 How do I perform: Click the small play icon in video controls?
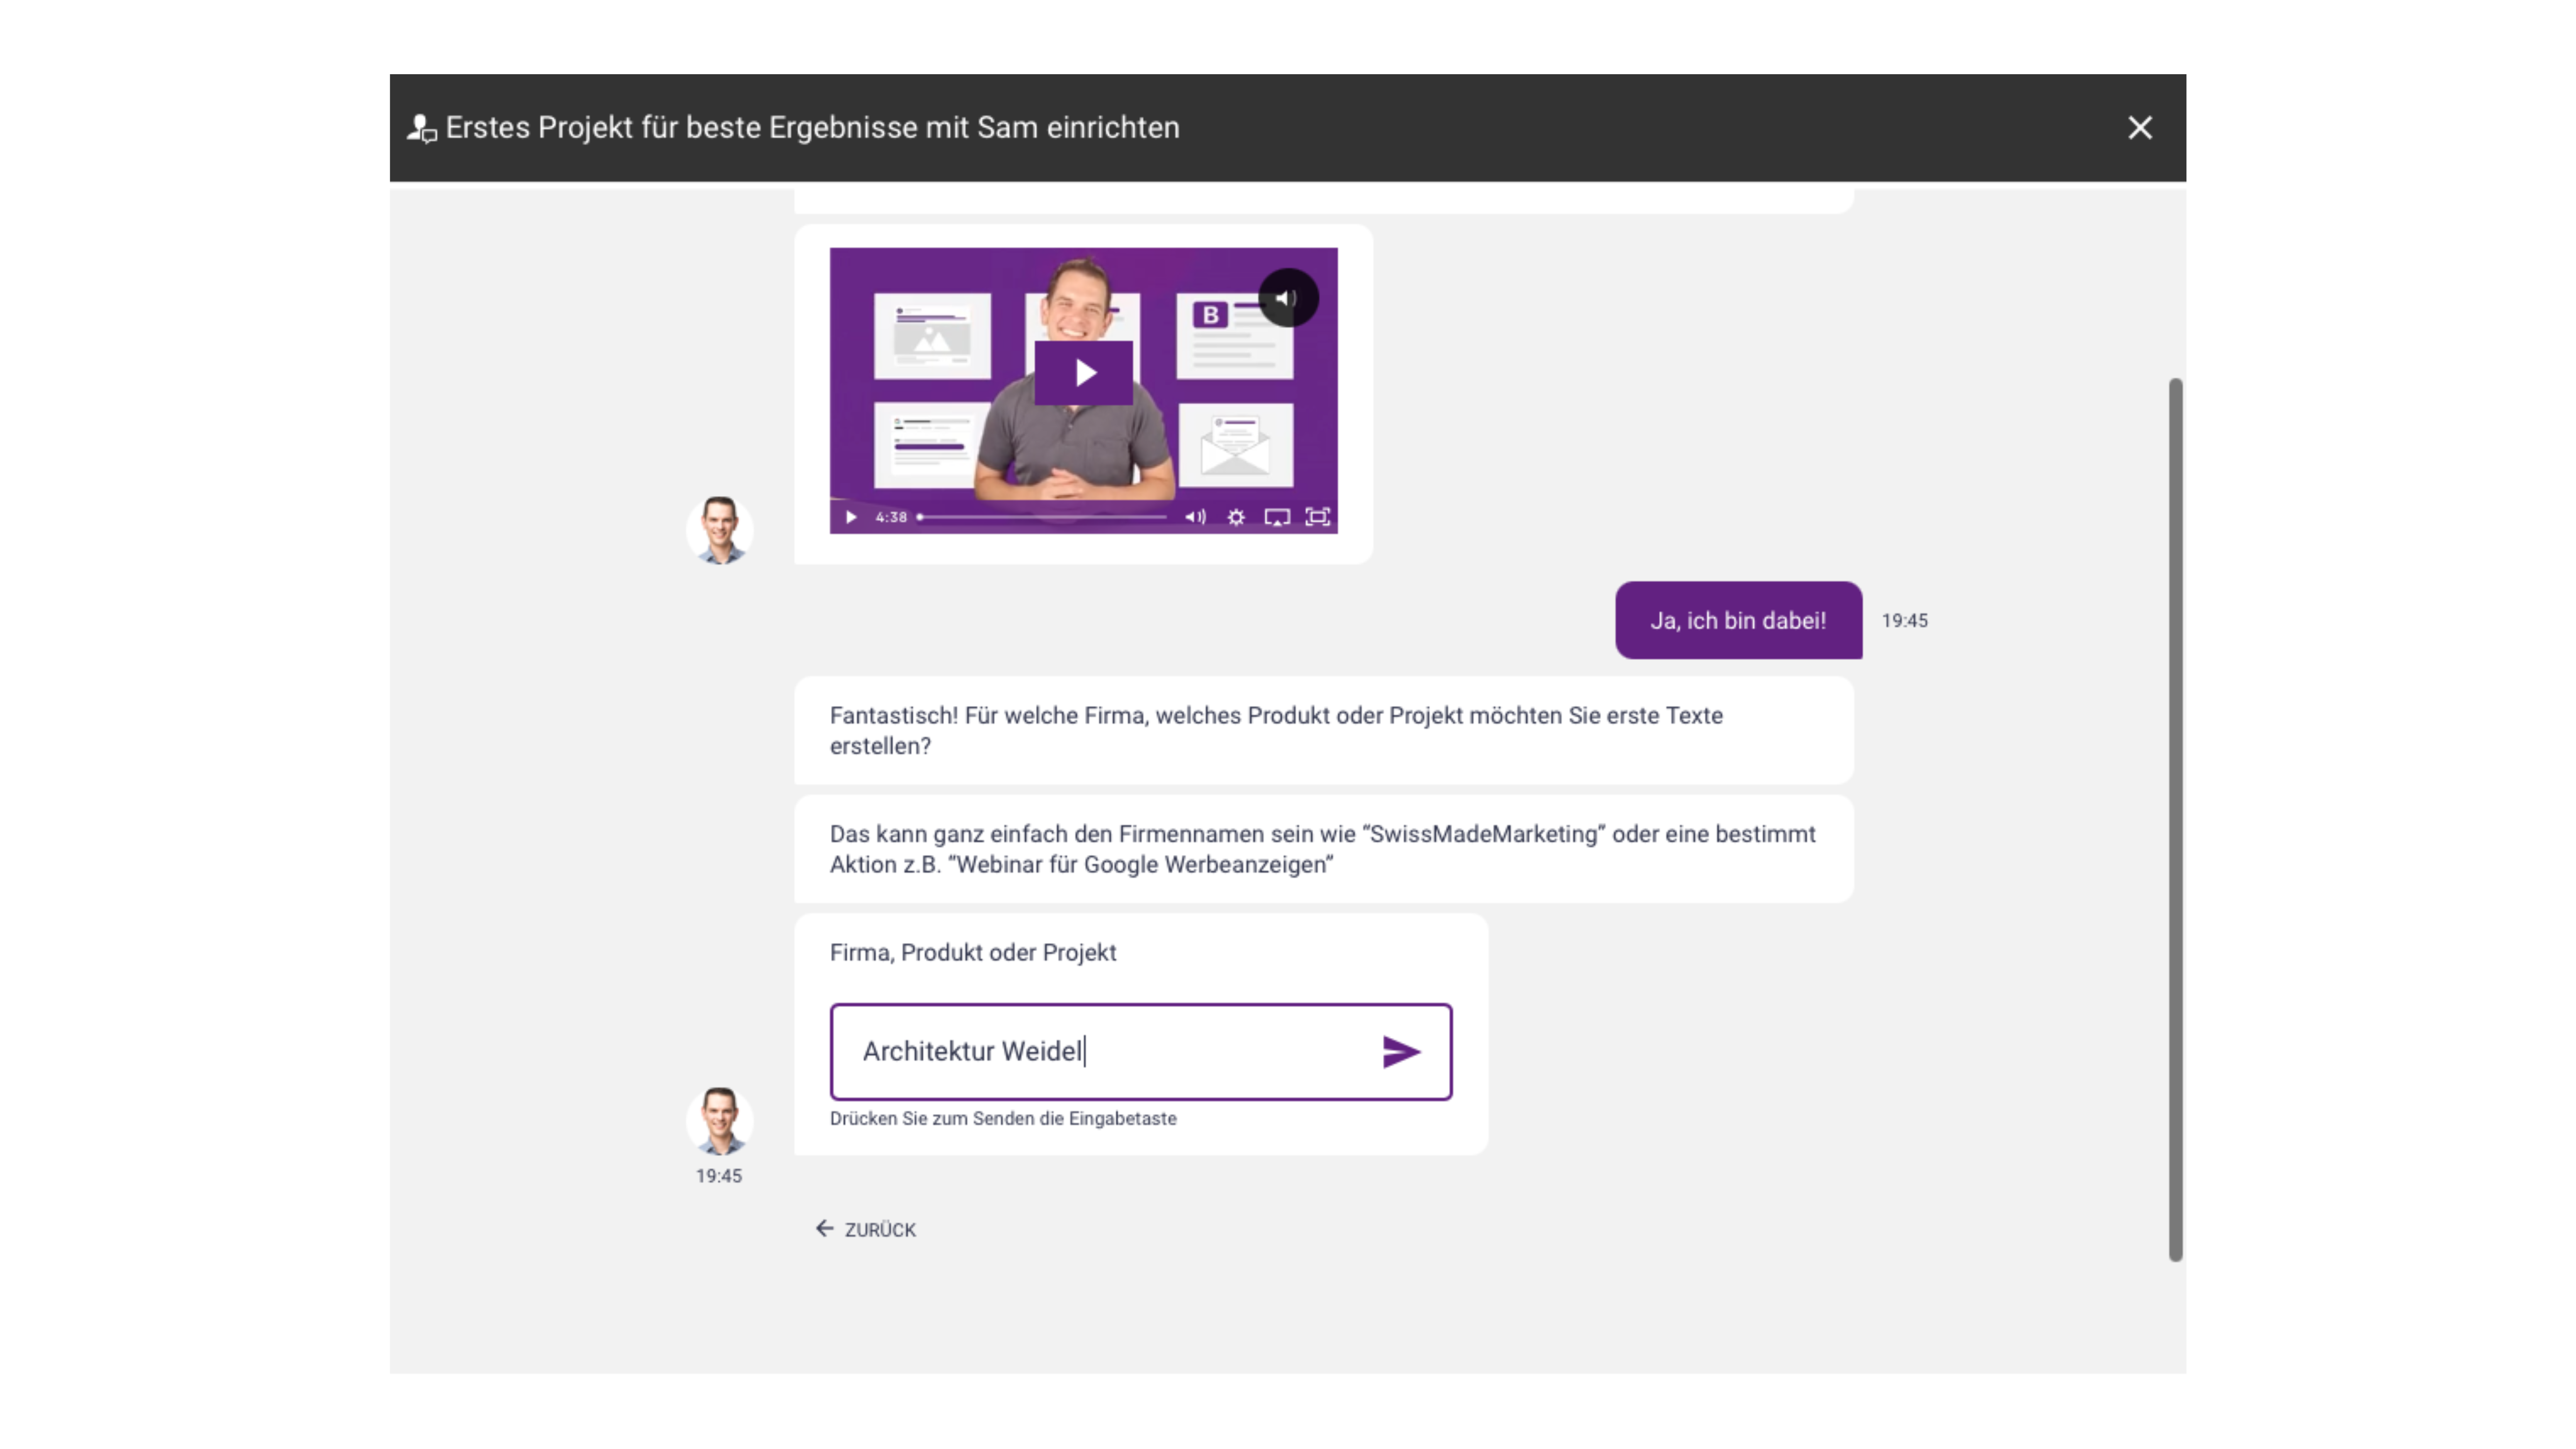[851, 517]
